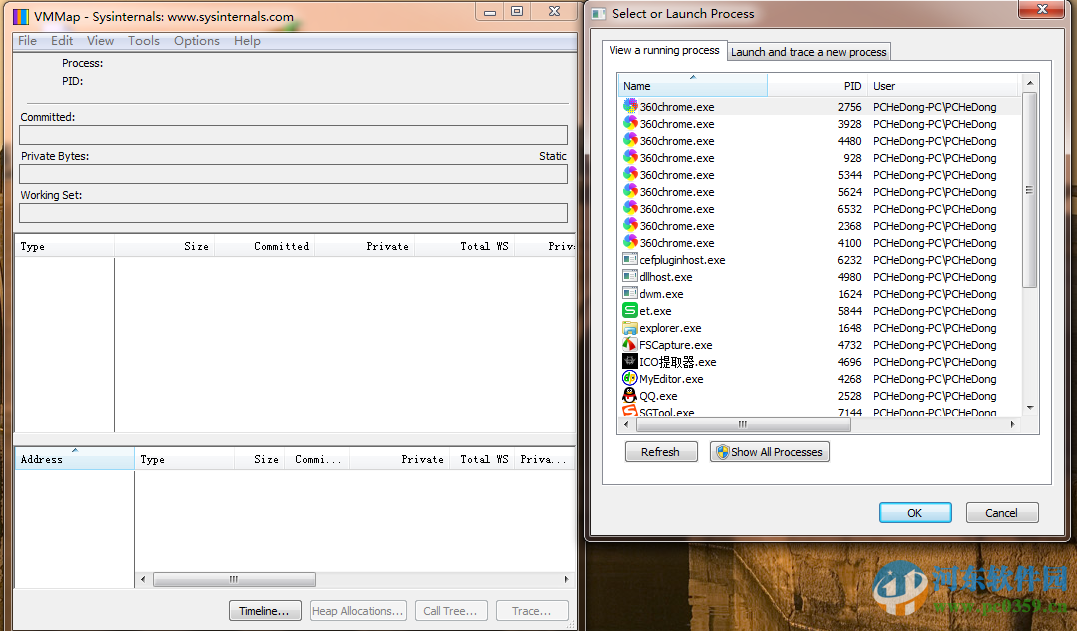The height and width of the screenshot is (631, 1077).
Task: Sort summary table by Type column header
Action: 65,246
